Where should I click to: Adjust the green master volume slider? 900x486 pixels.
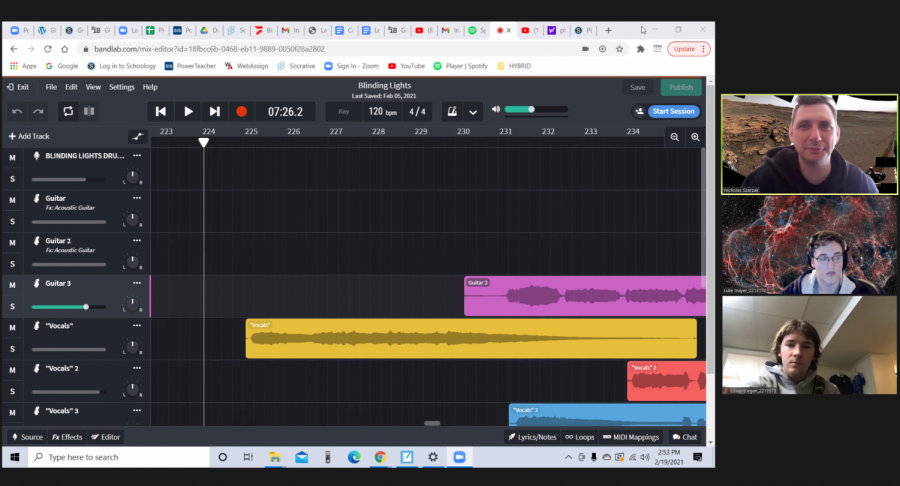(536, 109)
